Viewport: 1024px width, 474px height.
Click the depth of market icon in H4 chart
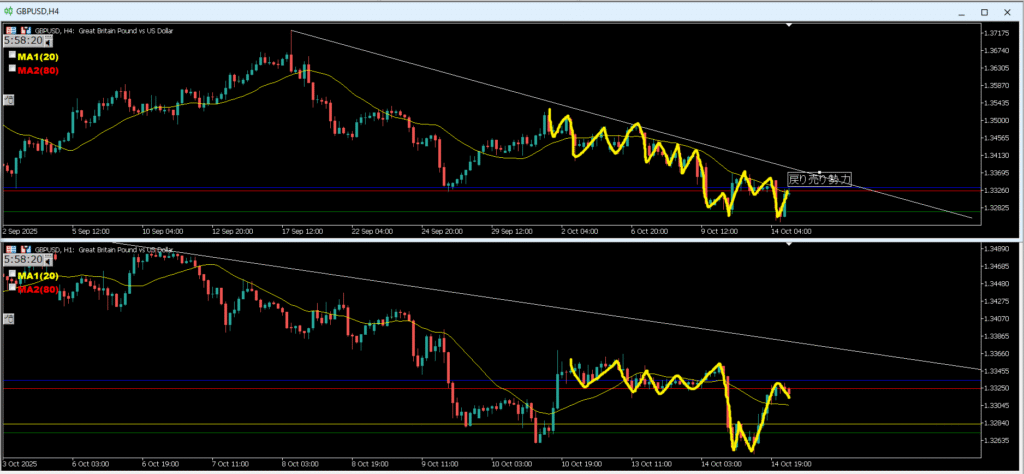(24, 30)
